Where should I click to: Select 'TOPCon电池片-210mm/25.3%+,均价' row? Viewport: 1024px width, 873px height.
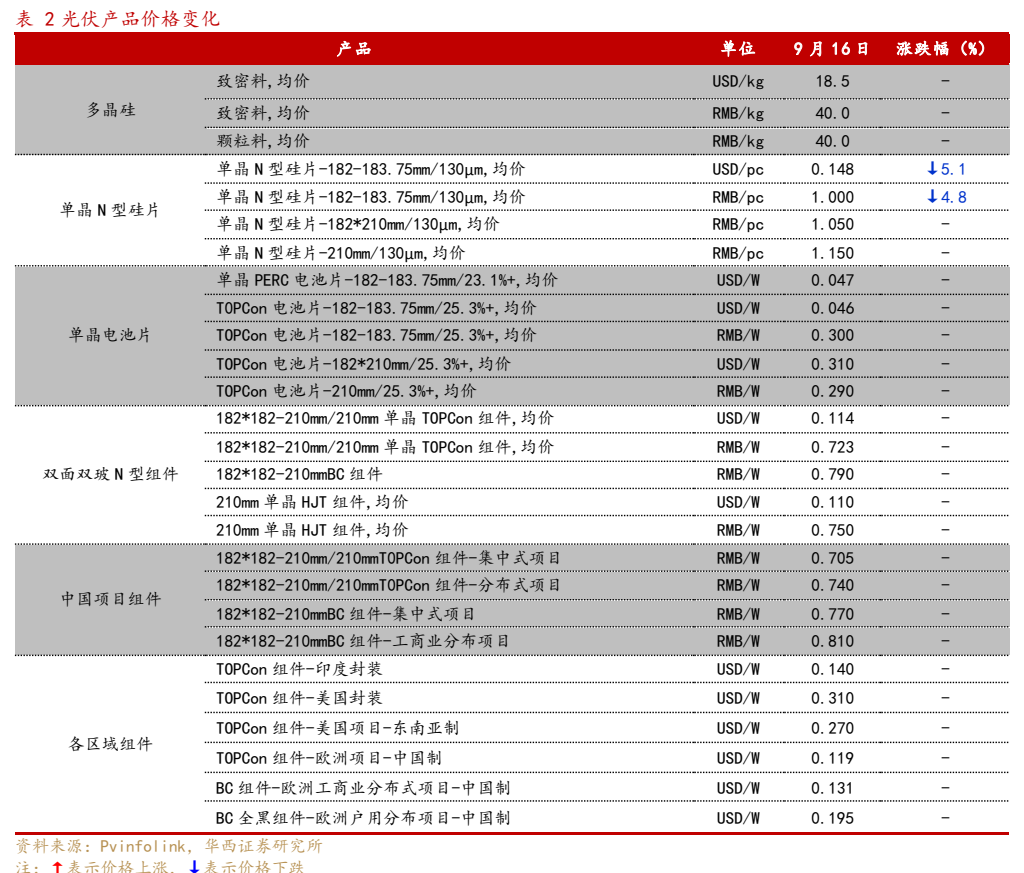(x=346, y=391)
